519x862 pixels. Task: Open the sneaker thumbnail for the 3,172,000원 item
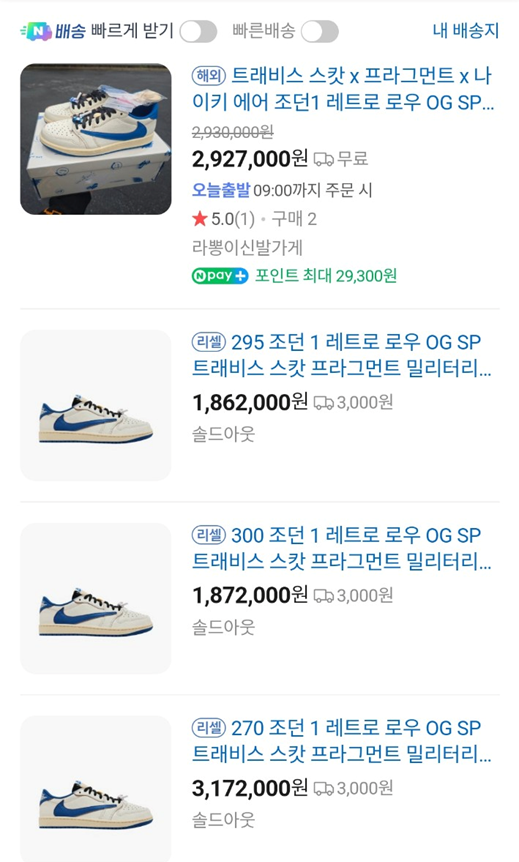point(96,789)
